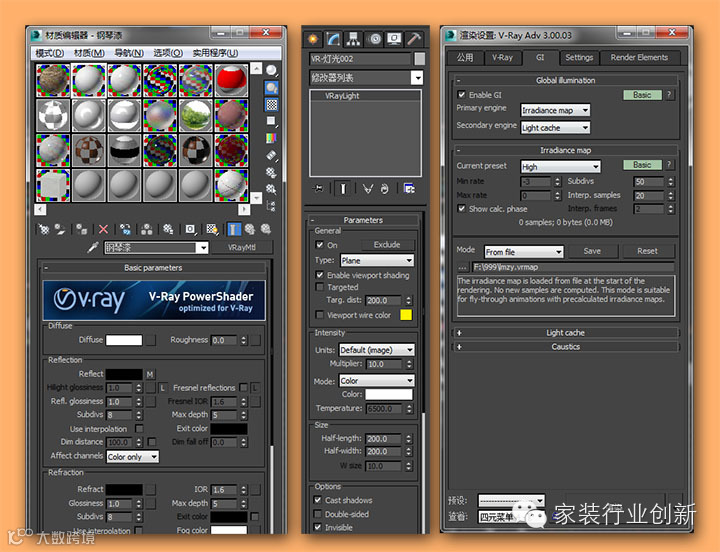The image size is (720, 552).
Task: Click the Material Effects Channel icon
Action: (190, 229)
